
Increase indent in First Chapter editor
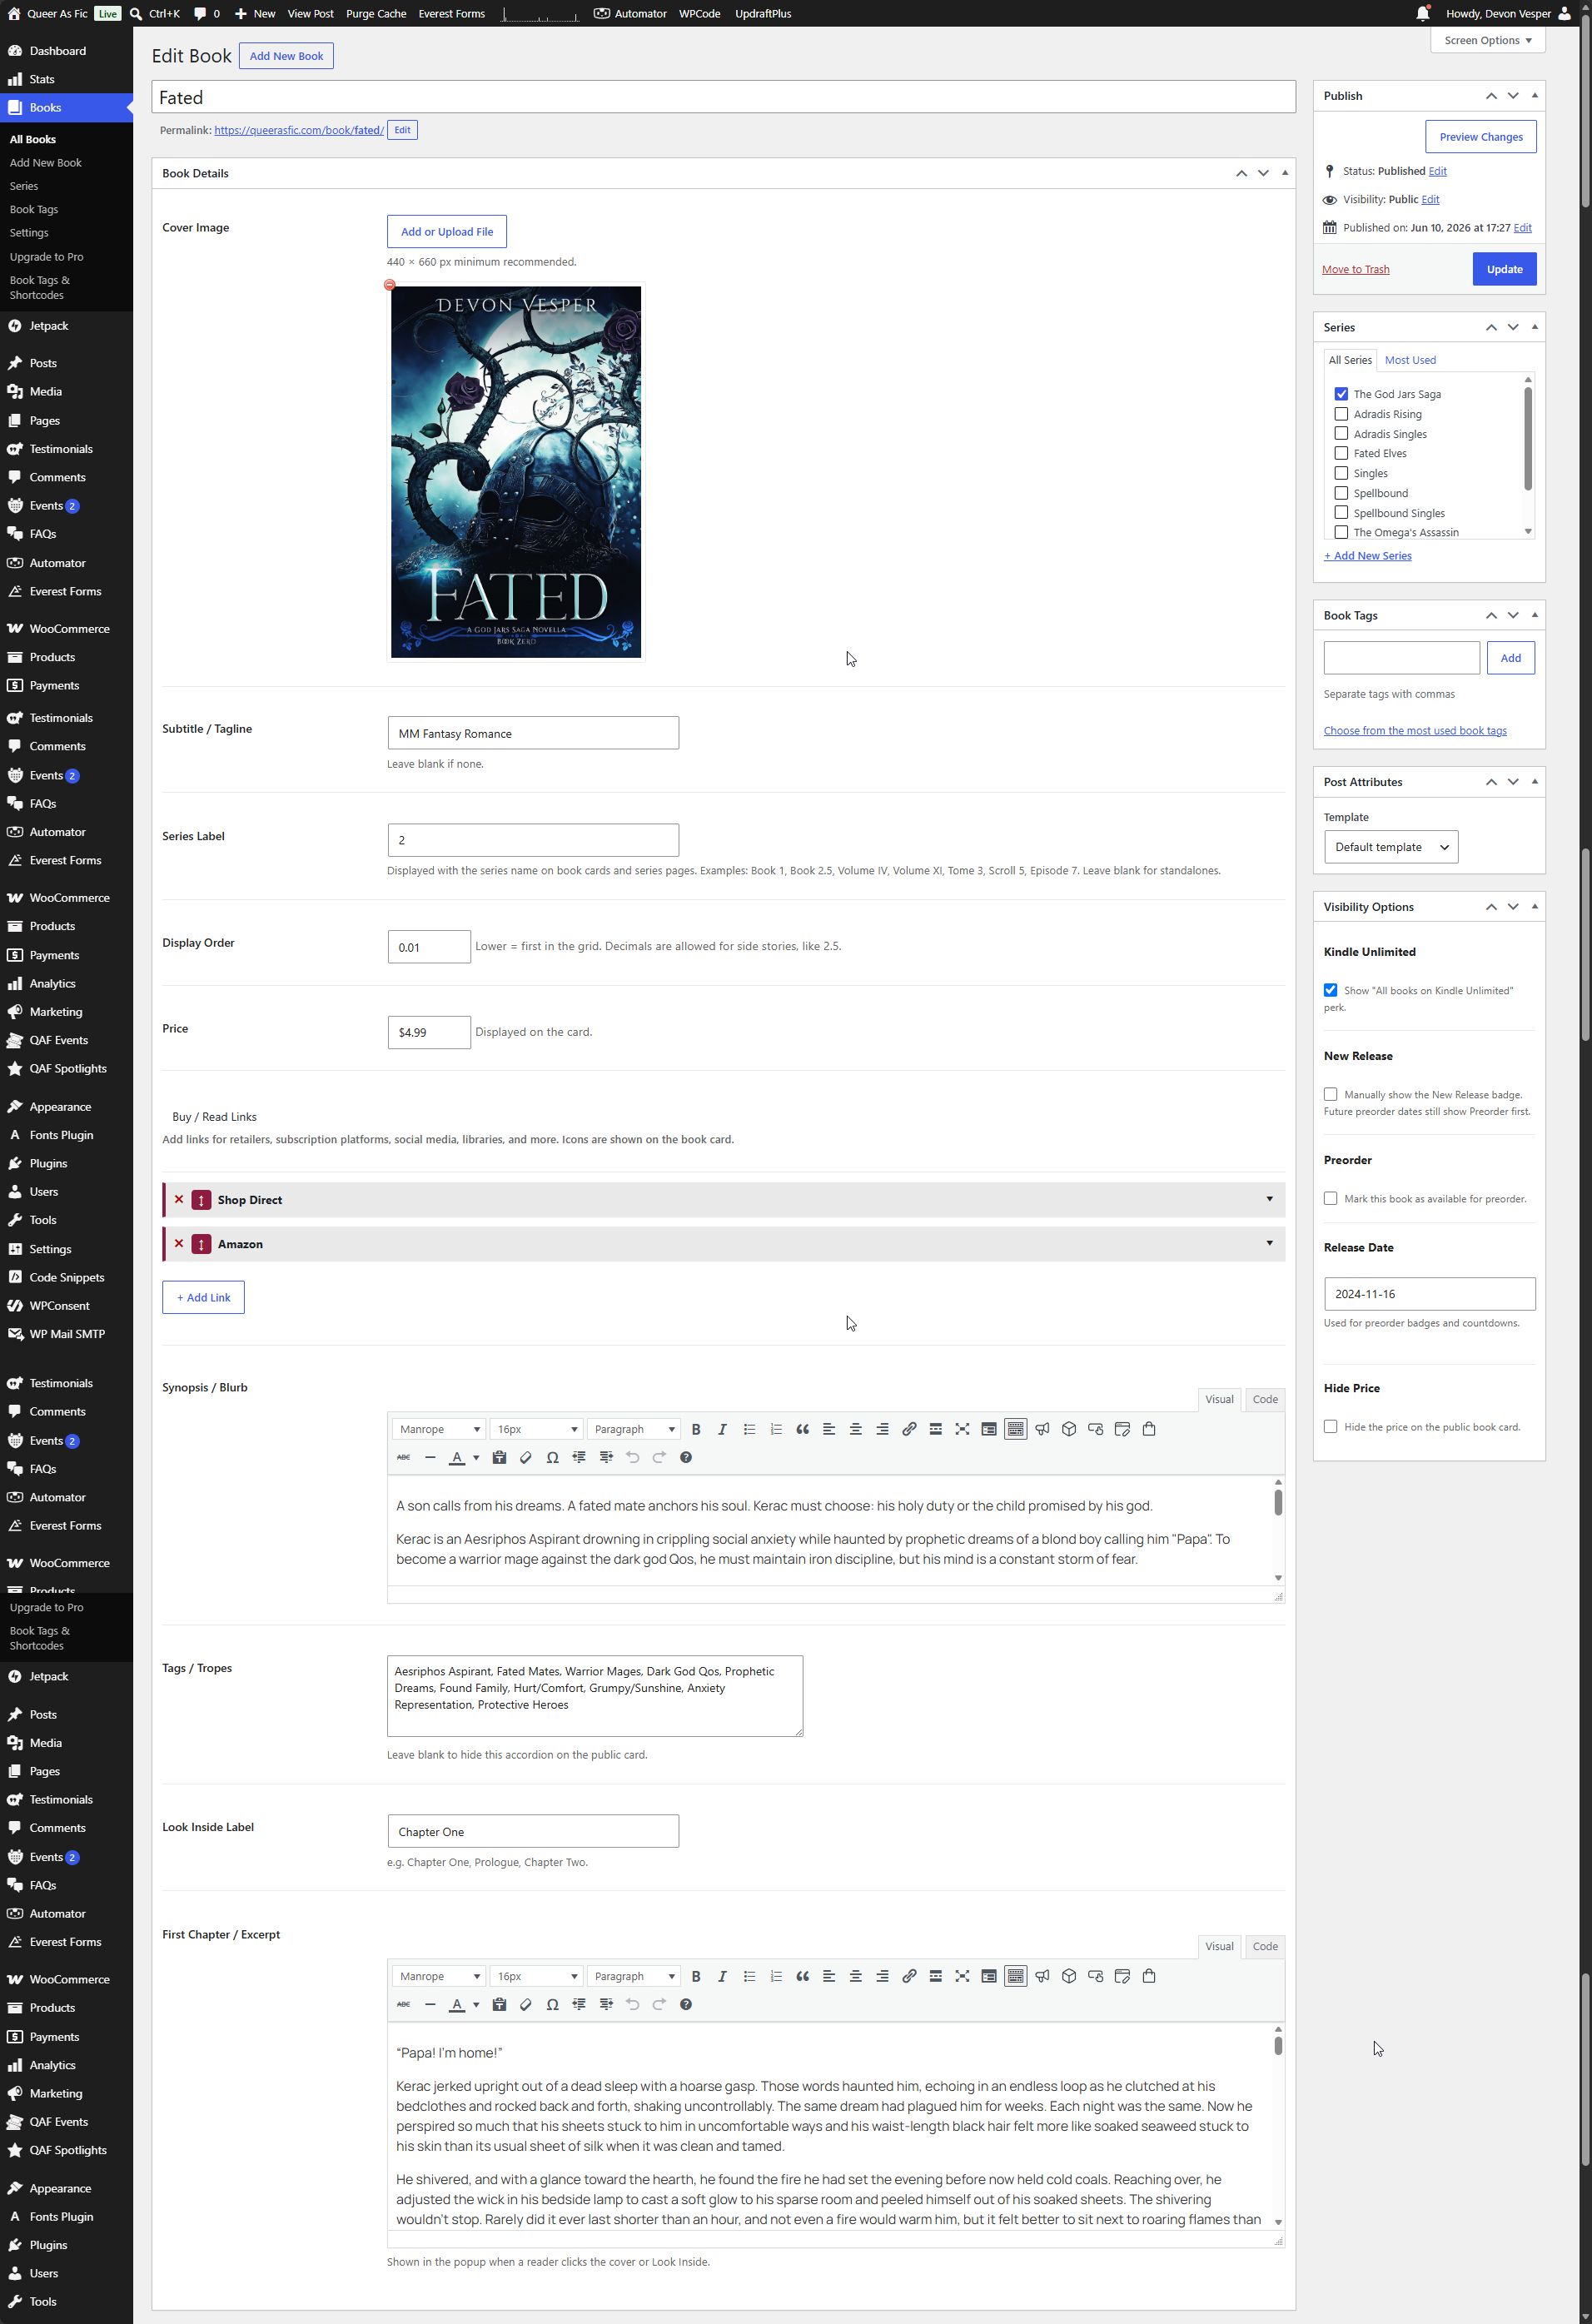point(606,2004)
